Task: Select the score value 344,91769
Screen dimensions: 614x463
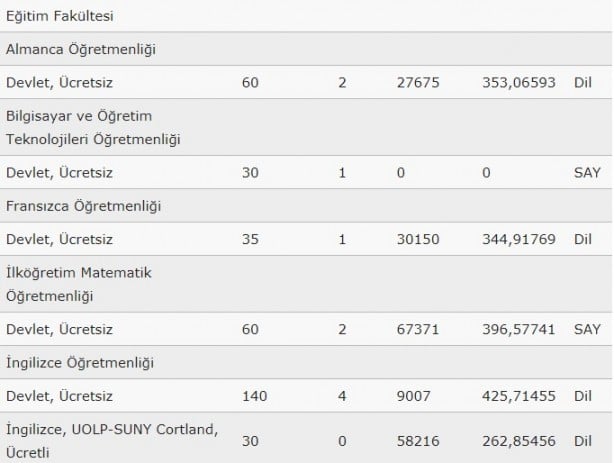Action: (519, 239)
